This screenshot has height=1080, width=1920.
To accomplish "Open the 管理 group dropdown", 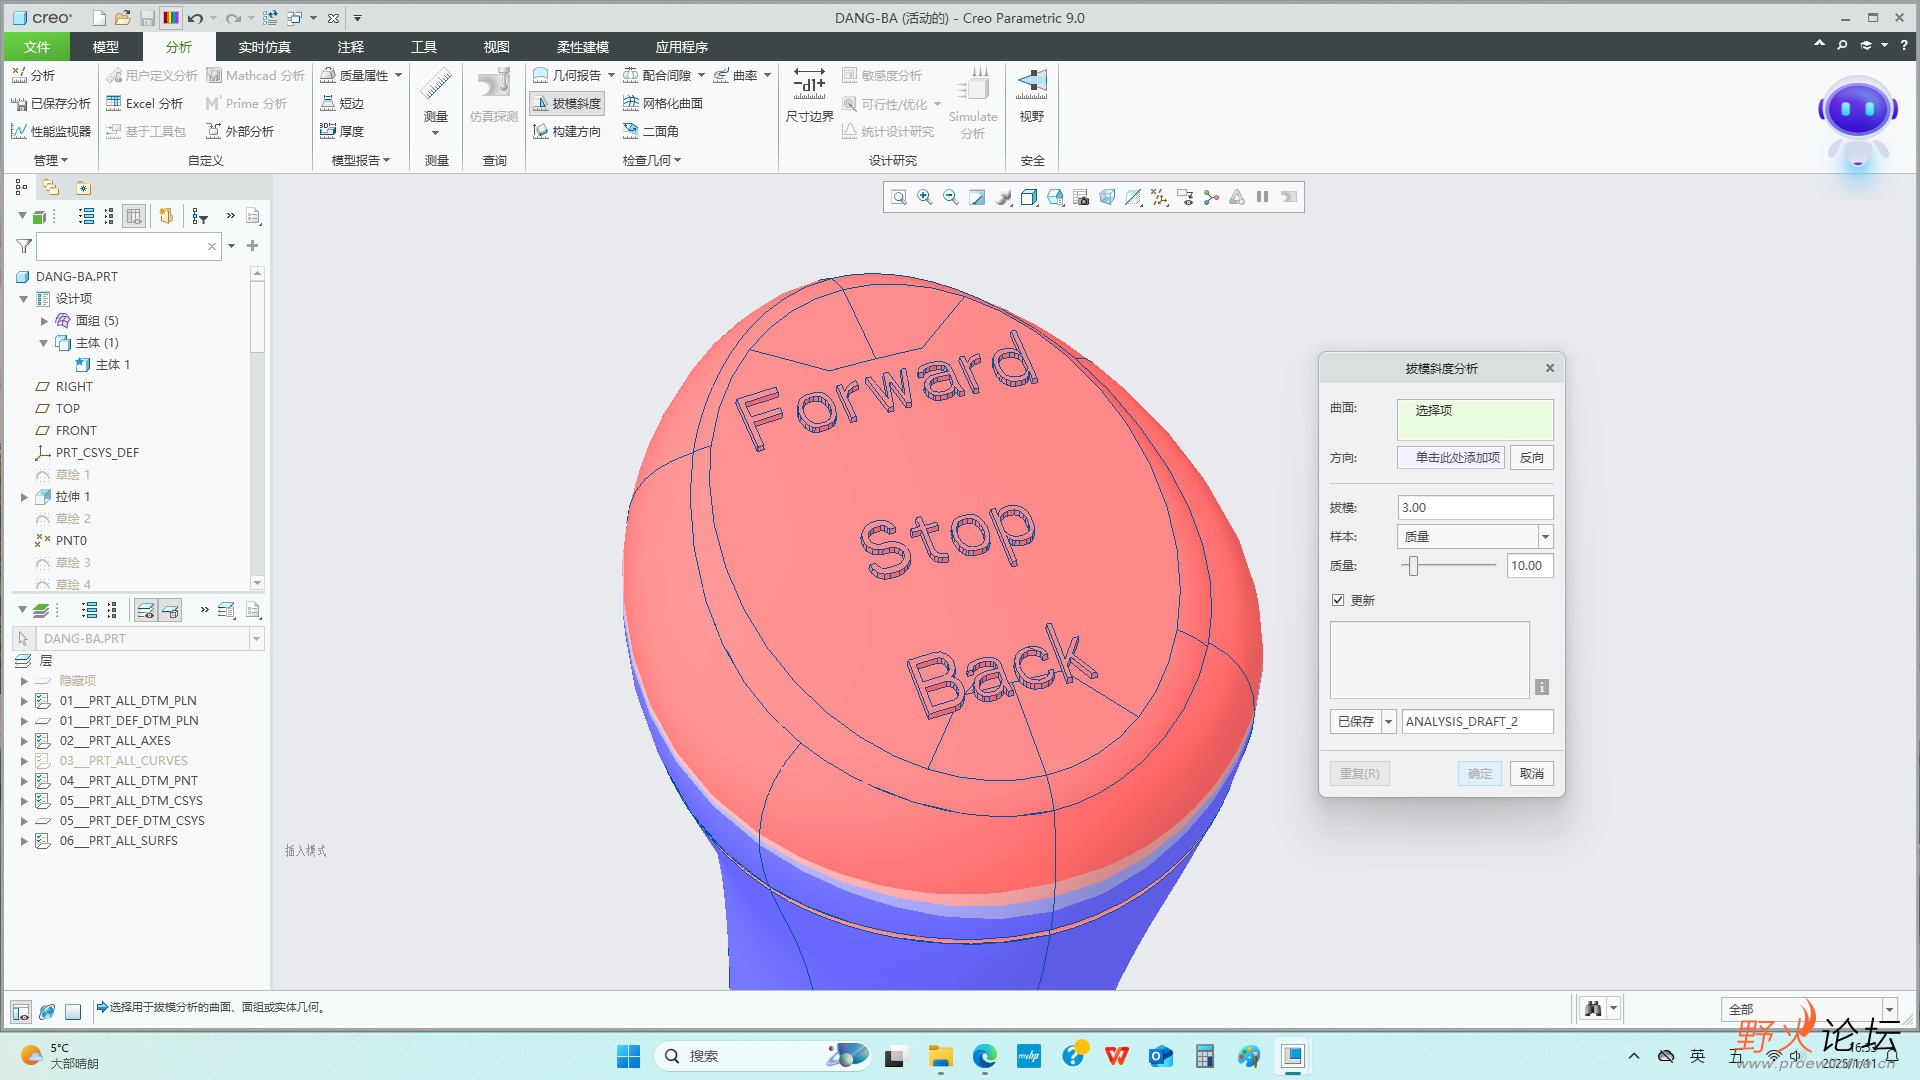I will (51, 160).
